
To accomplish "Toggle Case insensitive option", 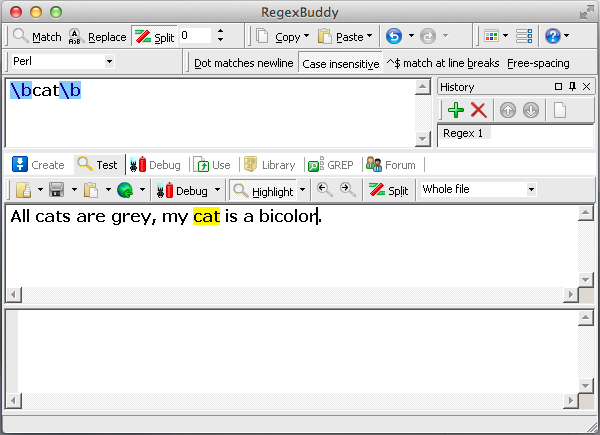I will 341,64.
